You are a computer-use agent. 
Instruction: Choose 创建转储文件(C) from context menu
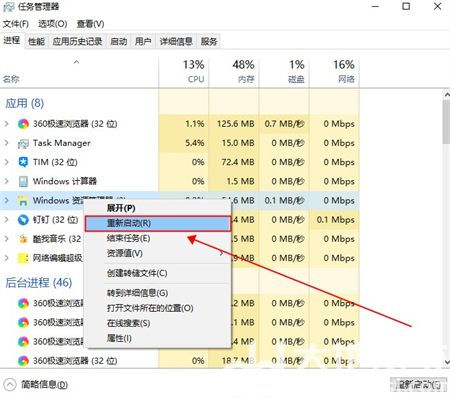(x=157, y=273)
